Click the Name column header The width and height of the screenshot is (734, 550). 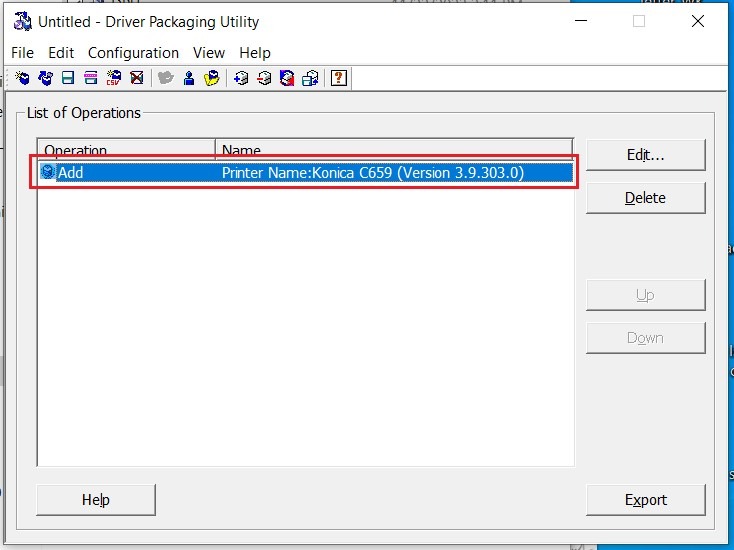tap(393, 150)
